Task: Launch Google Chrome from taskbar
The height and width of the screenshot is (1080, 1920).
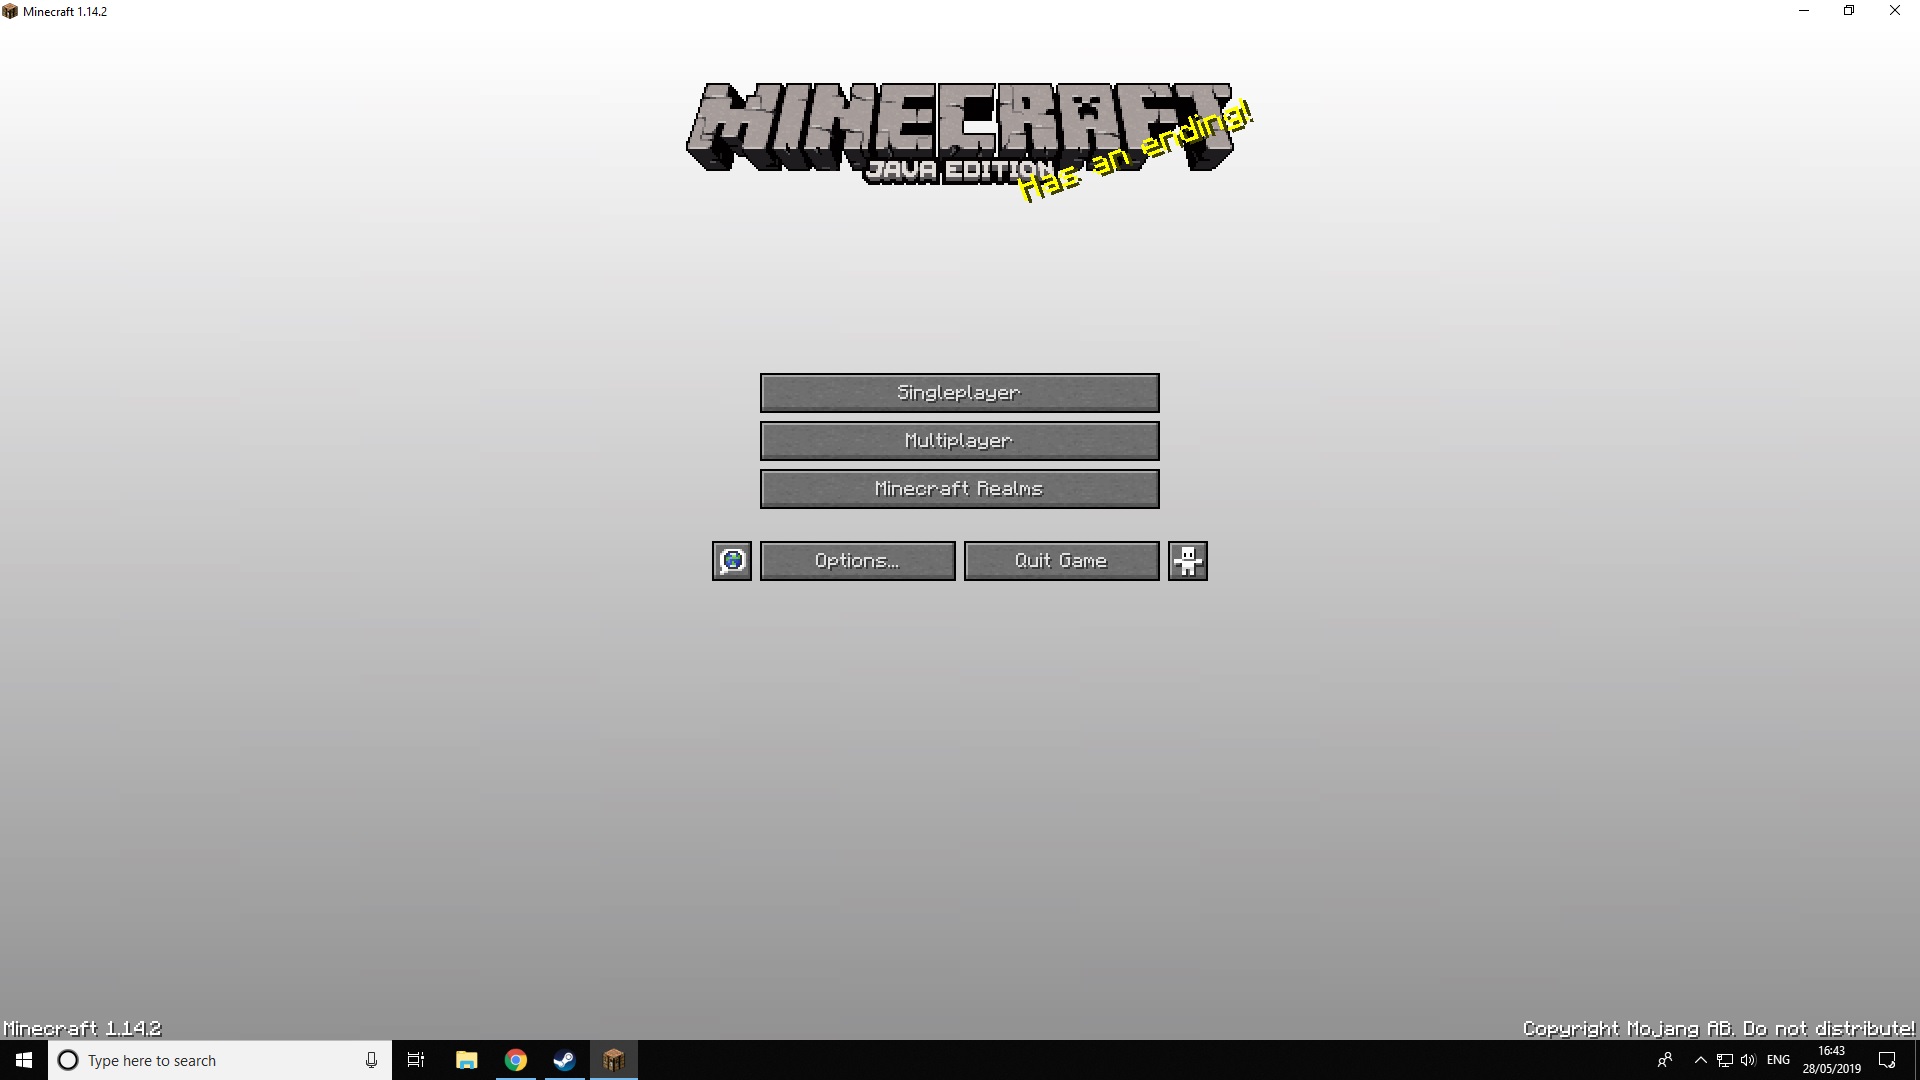Action: pyautogui.click(x=515, y=1060)
